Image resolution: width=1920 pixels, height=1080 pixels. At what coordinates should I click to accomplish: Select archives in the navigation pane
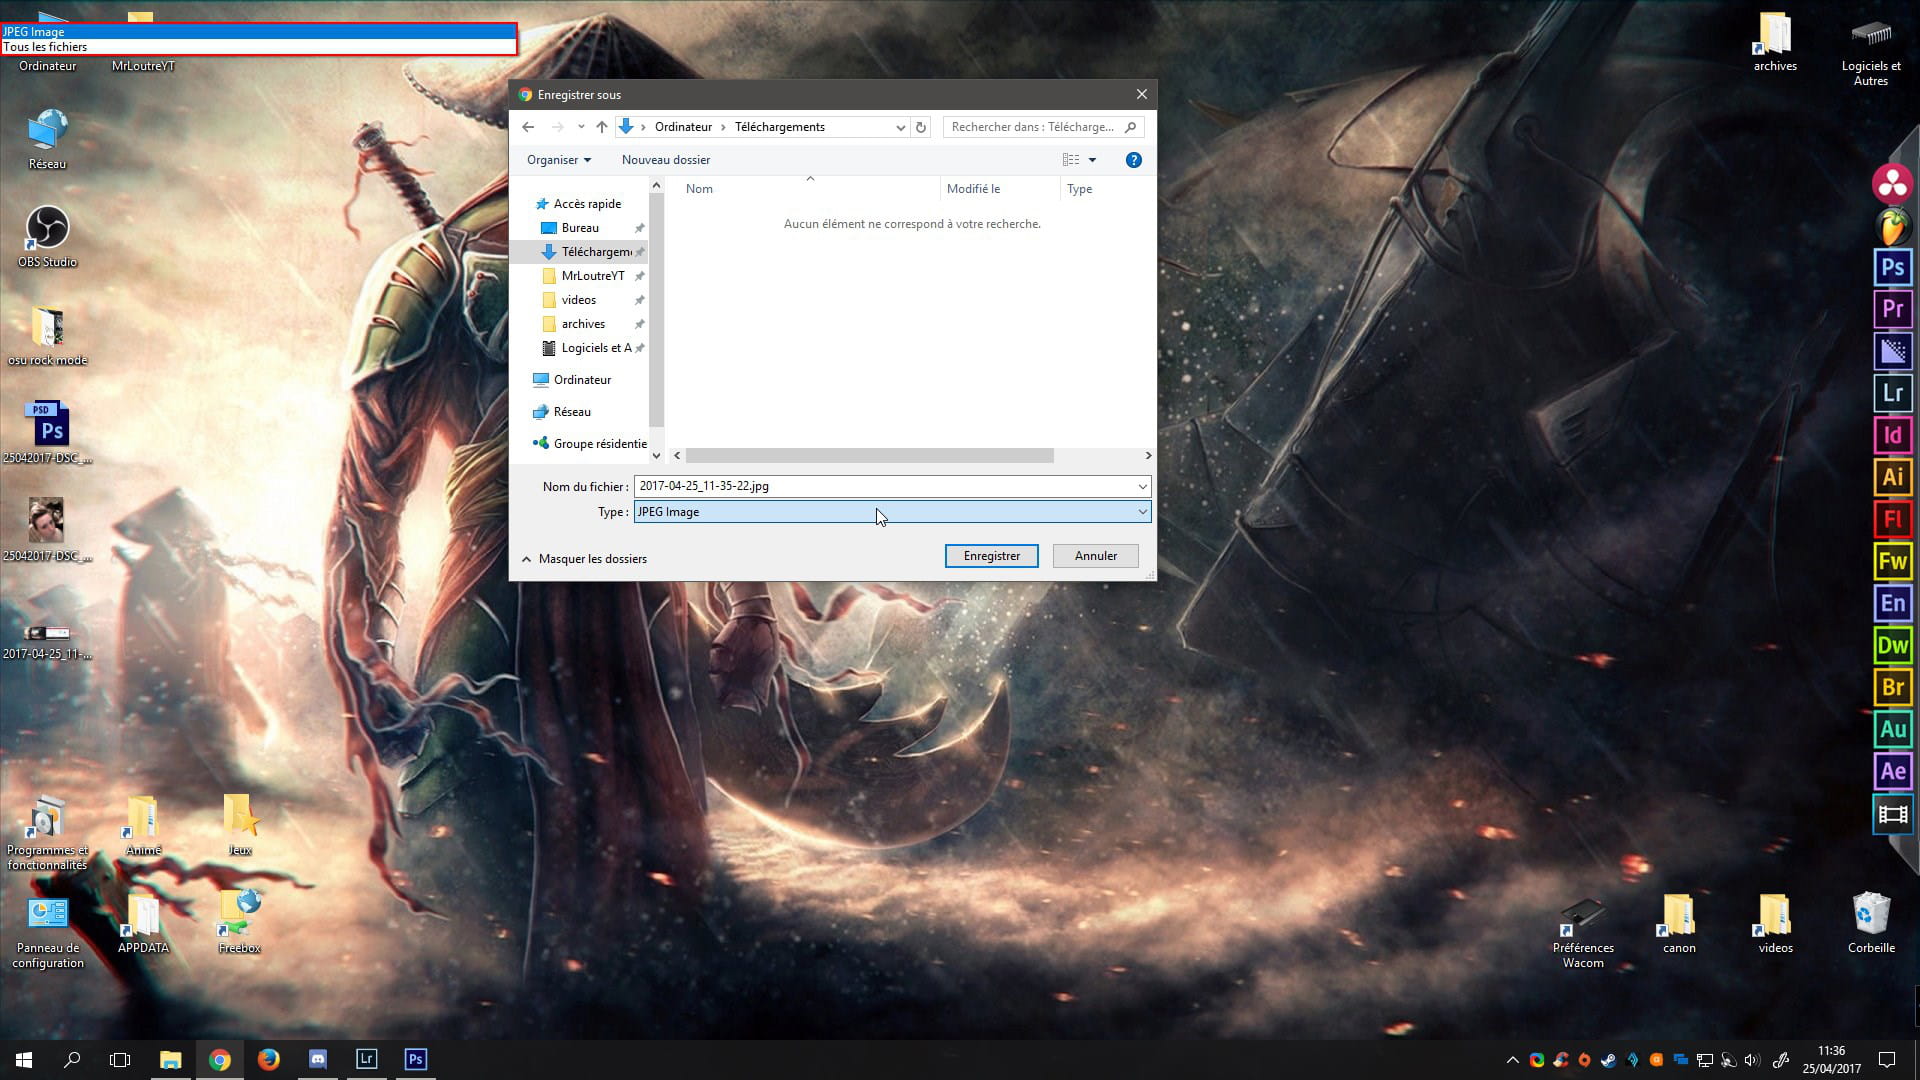583,324
